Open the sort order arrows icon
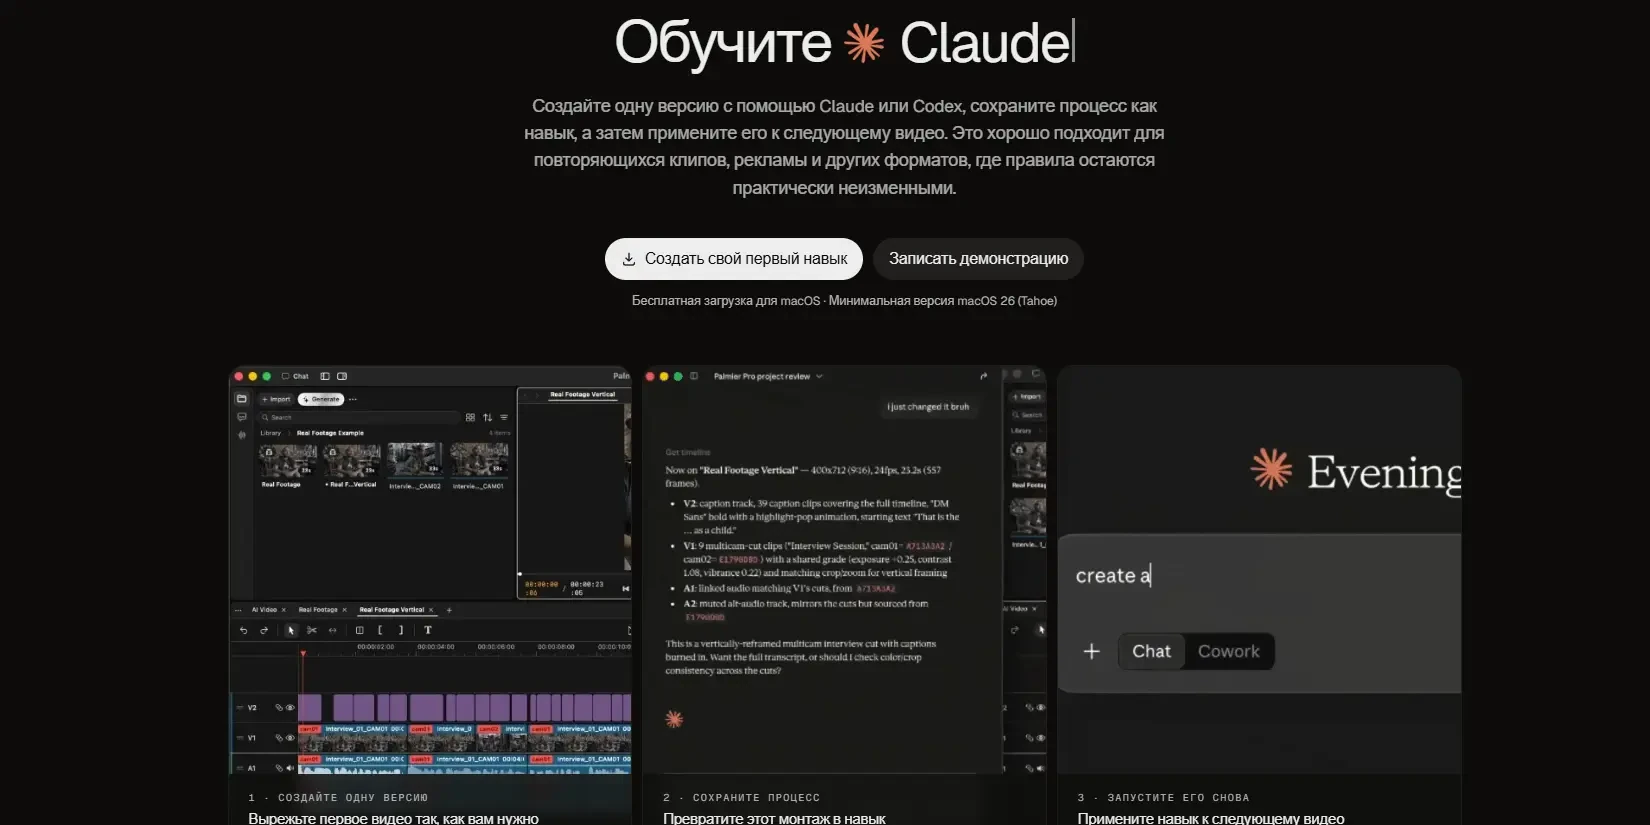Image resolution: width=1650 pixels, height=825 pixels. (x=487, y=417)
